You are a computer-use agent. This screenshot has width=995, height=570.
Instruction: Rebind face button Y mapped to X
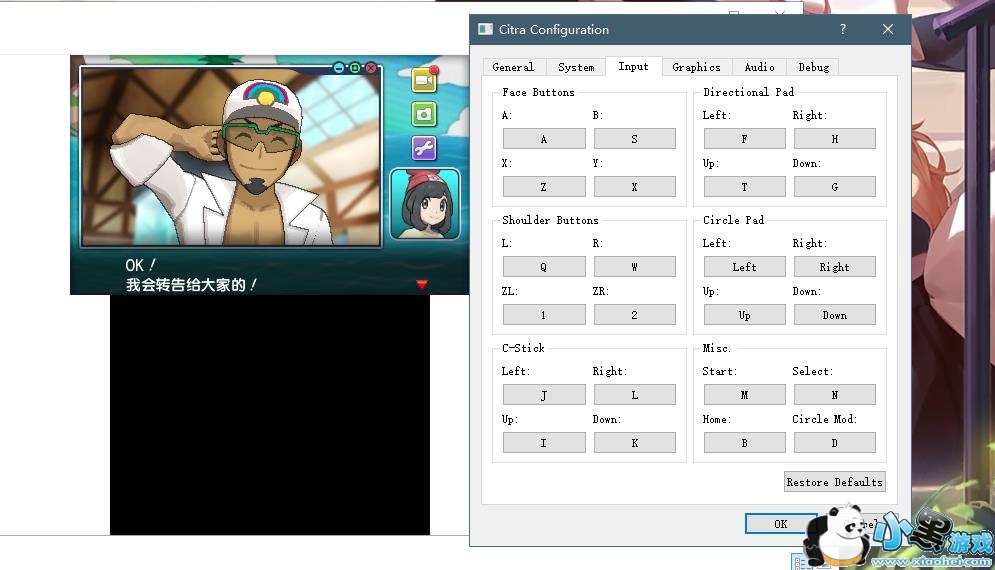click(635, 187)
